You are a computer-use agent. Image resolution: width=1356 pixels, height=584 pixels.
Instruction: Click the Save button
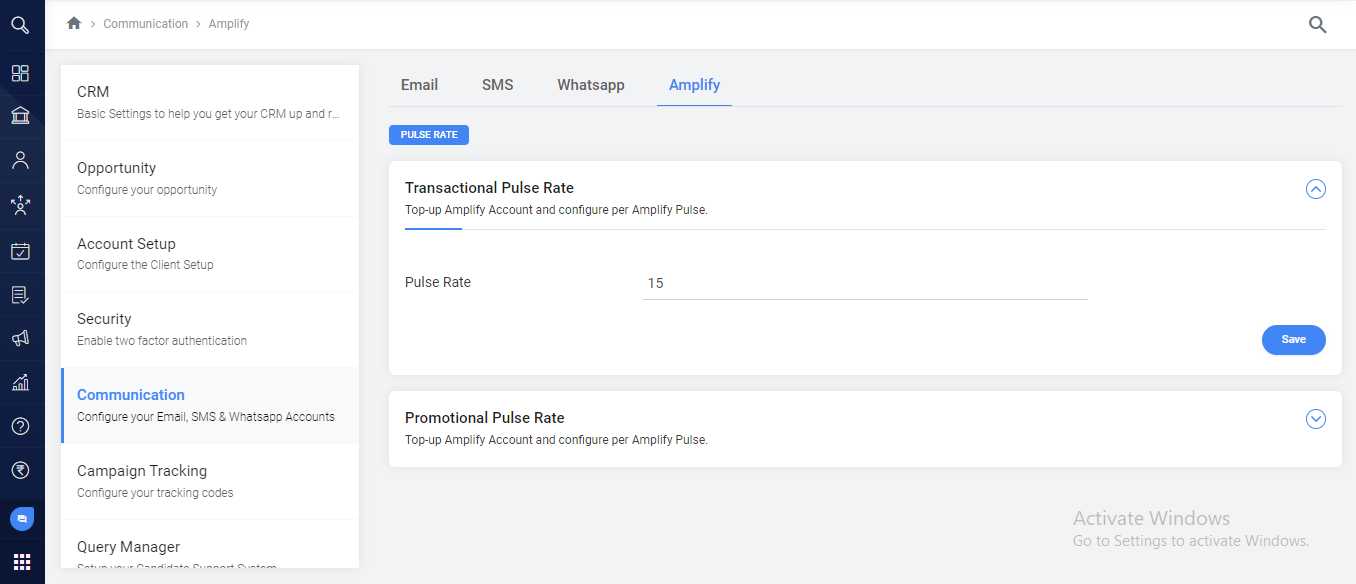click(x=1293, y=340)
